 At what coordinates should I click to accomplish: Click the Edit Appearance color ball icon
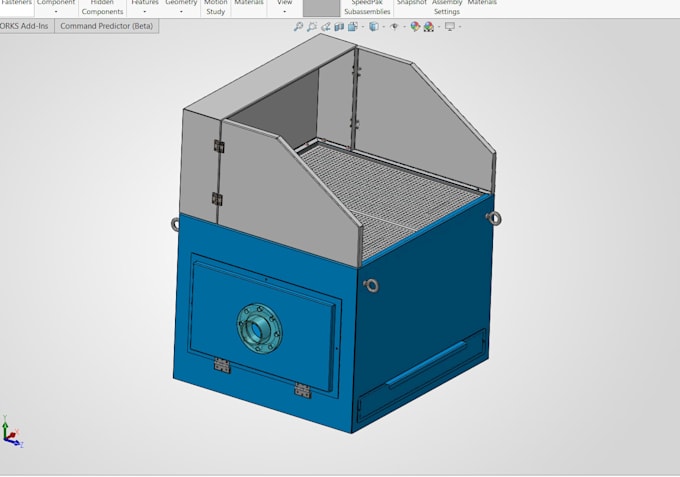(415, 27)
